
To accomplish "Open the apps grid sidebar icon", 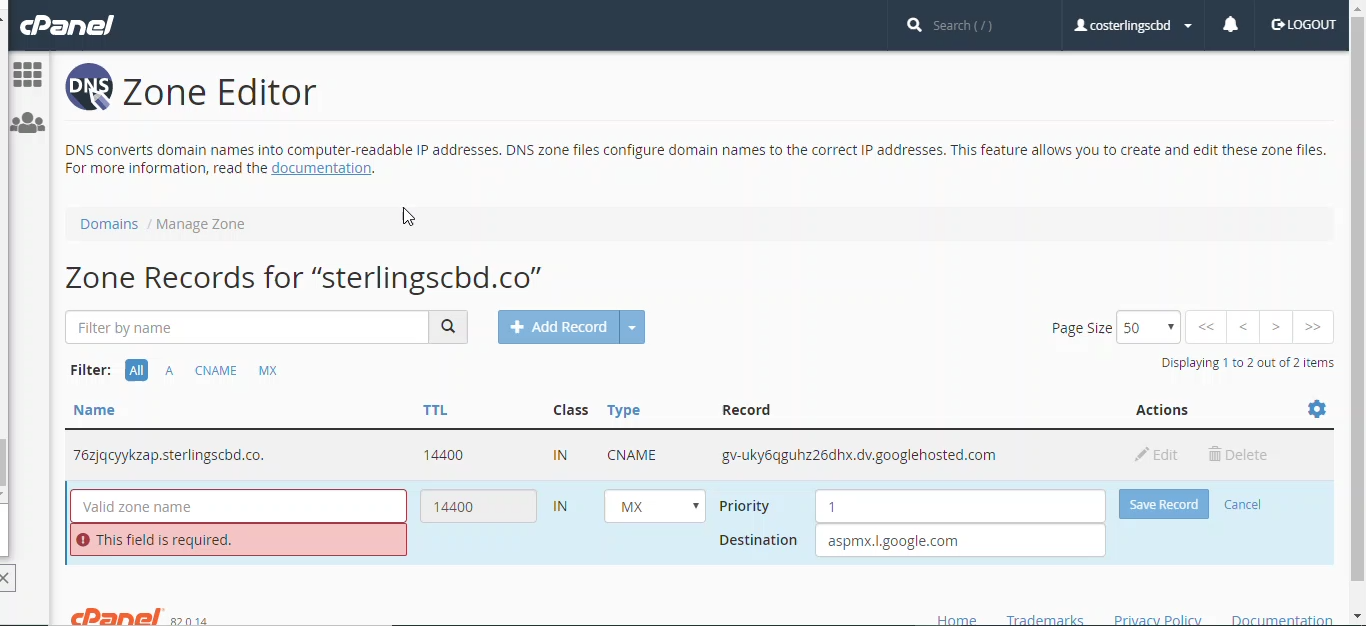I will pos(28,74).
